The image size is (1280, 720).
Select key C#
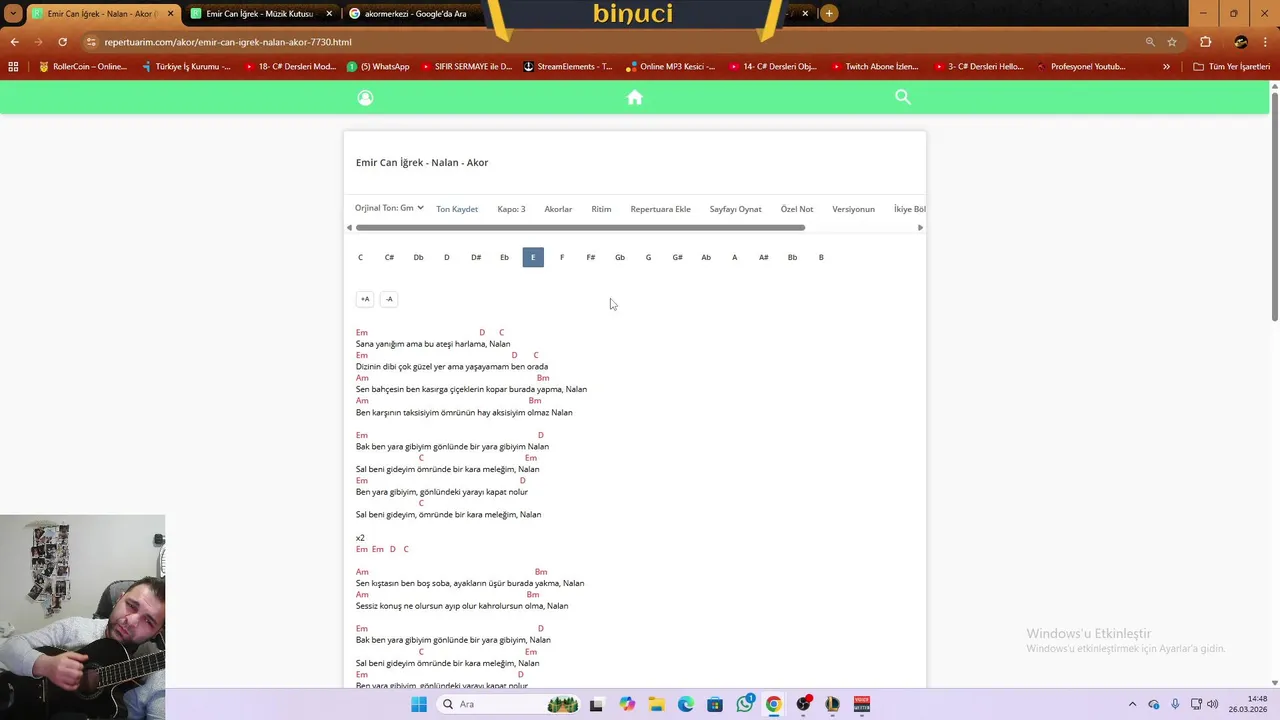389,257
